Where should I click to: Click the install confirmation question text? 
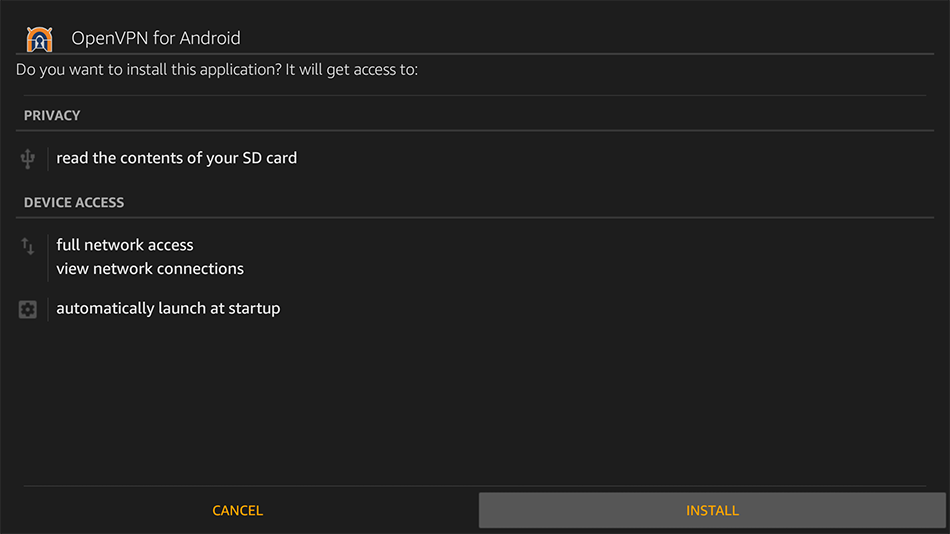pyautogui.click(x=217, y=71)
